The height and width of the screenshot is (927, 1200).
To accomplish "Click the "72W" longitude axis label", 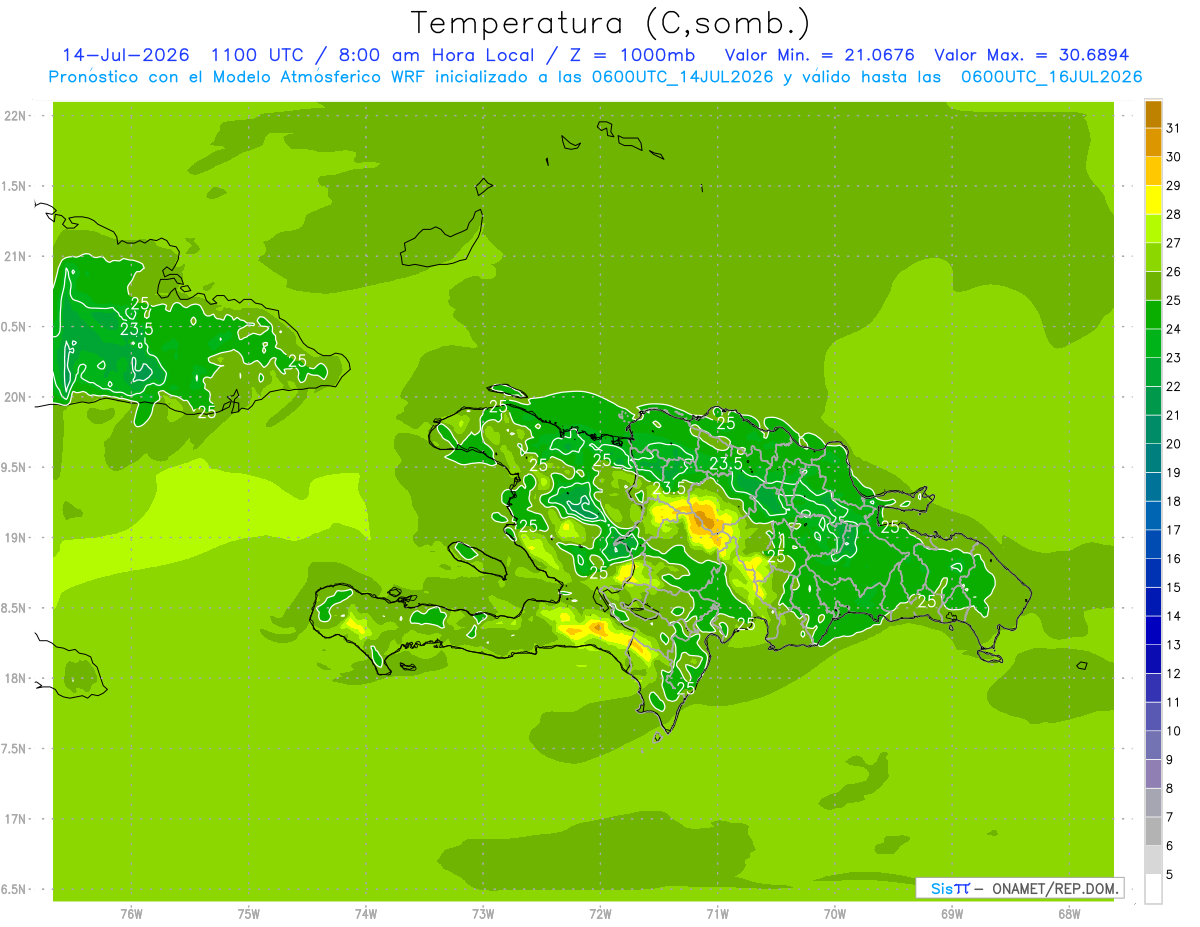I will coord(600,914).
